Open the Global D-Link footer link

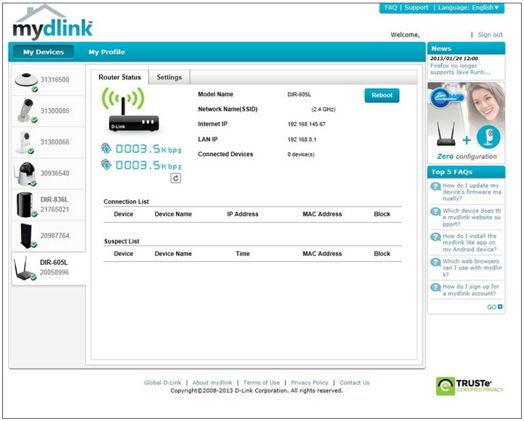coord(162,383)
